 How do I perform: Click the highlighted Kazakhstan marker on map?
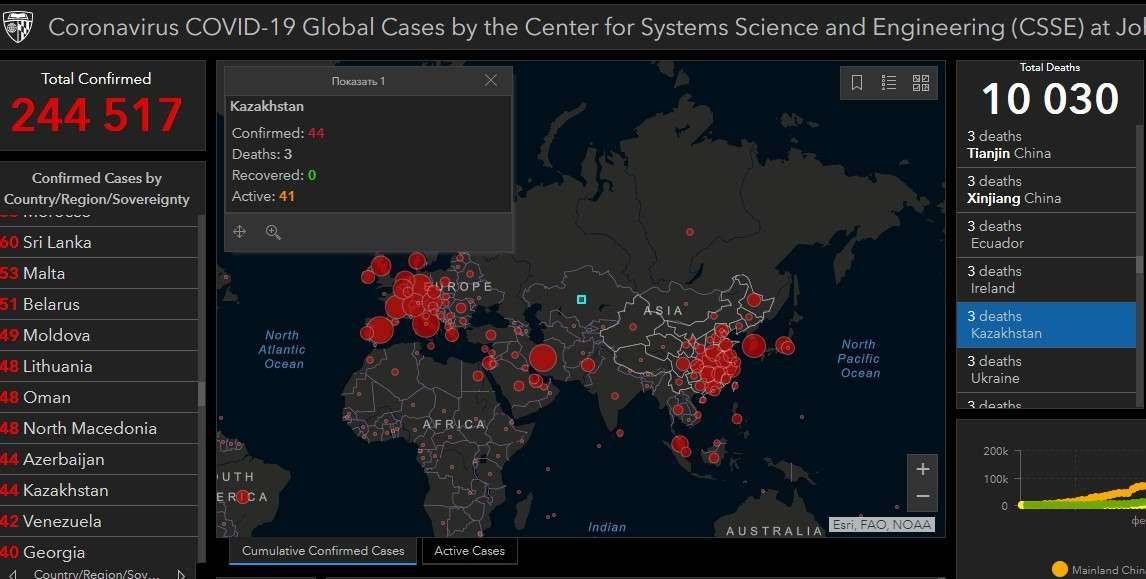click(581, 299)
